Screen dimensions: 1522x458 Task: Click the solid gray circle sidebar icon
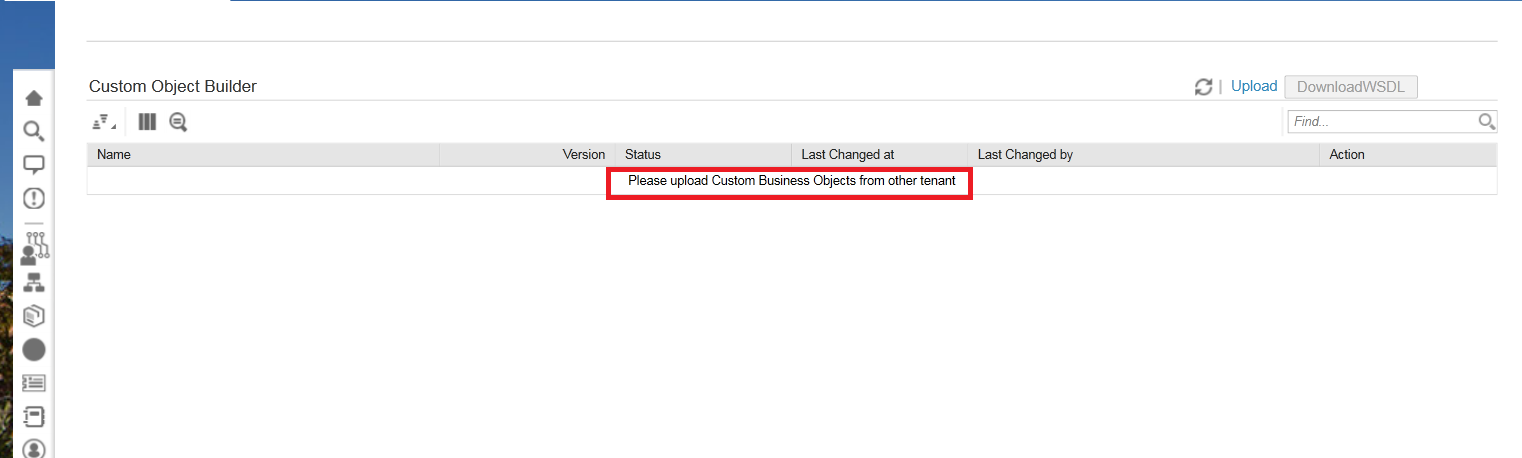pyautogui.click(x=34, y=349)
